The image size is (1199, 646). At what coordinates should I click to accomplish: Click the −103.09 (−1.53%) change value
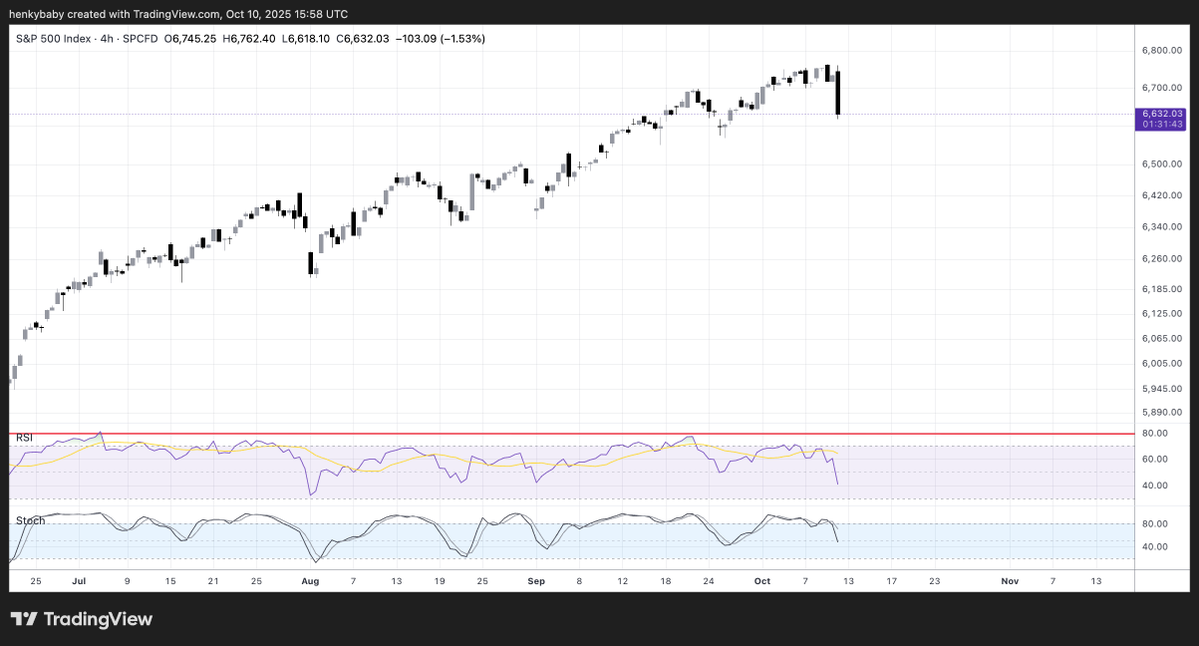coord(443,39)
